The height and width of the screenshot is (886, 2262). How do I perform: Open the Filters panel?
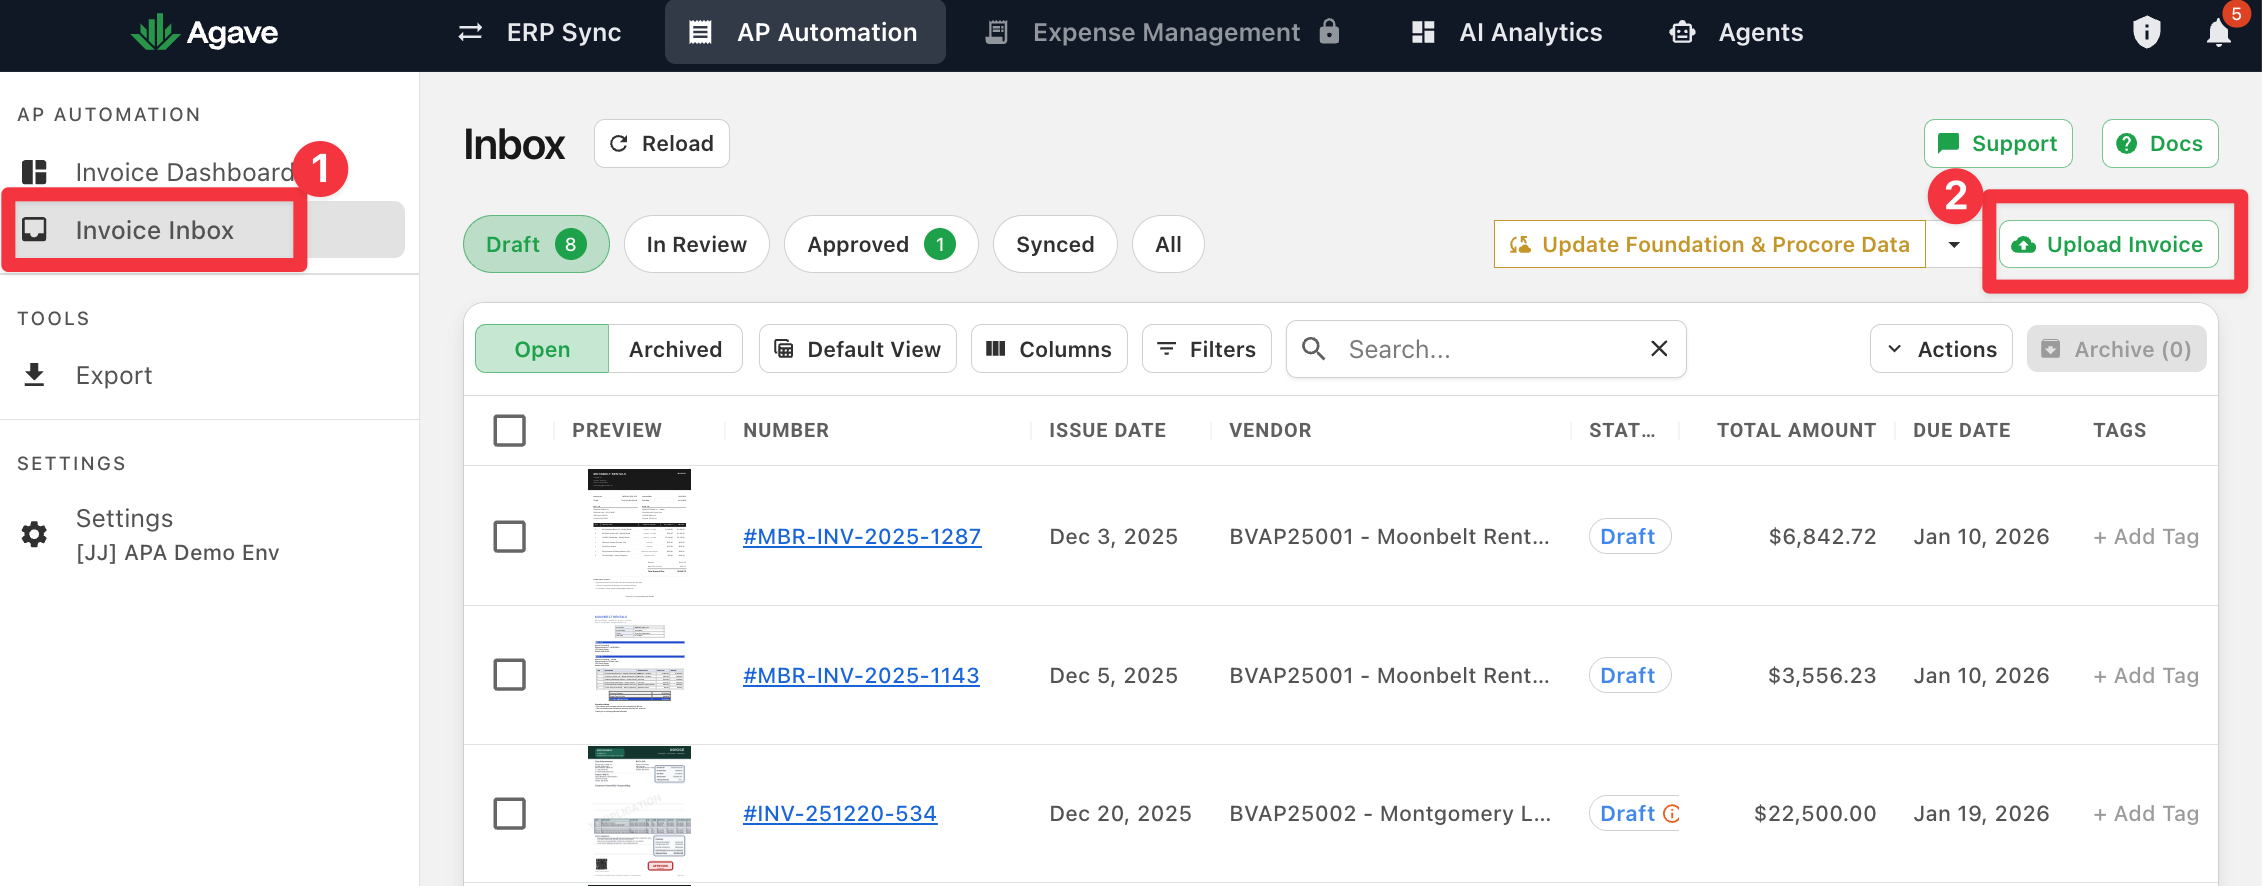[x=1207, y=349]
